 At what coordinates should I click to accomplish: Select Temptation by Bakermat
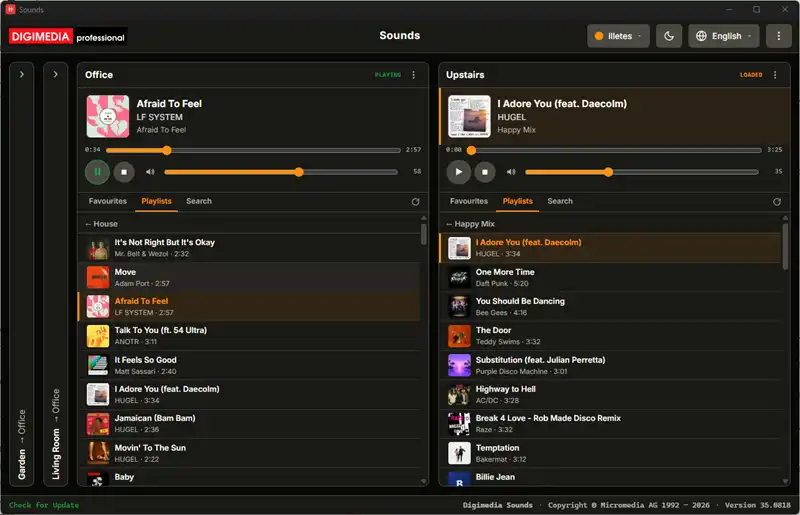click(x=610, y=453)
